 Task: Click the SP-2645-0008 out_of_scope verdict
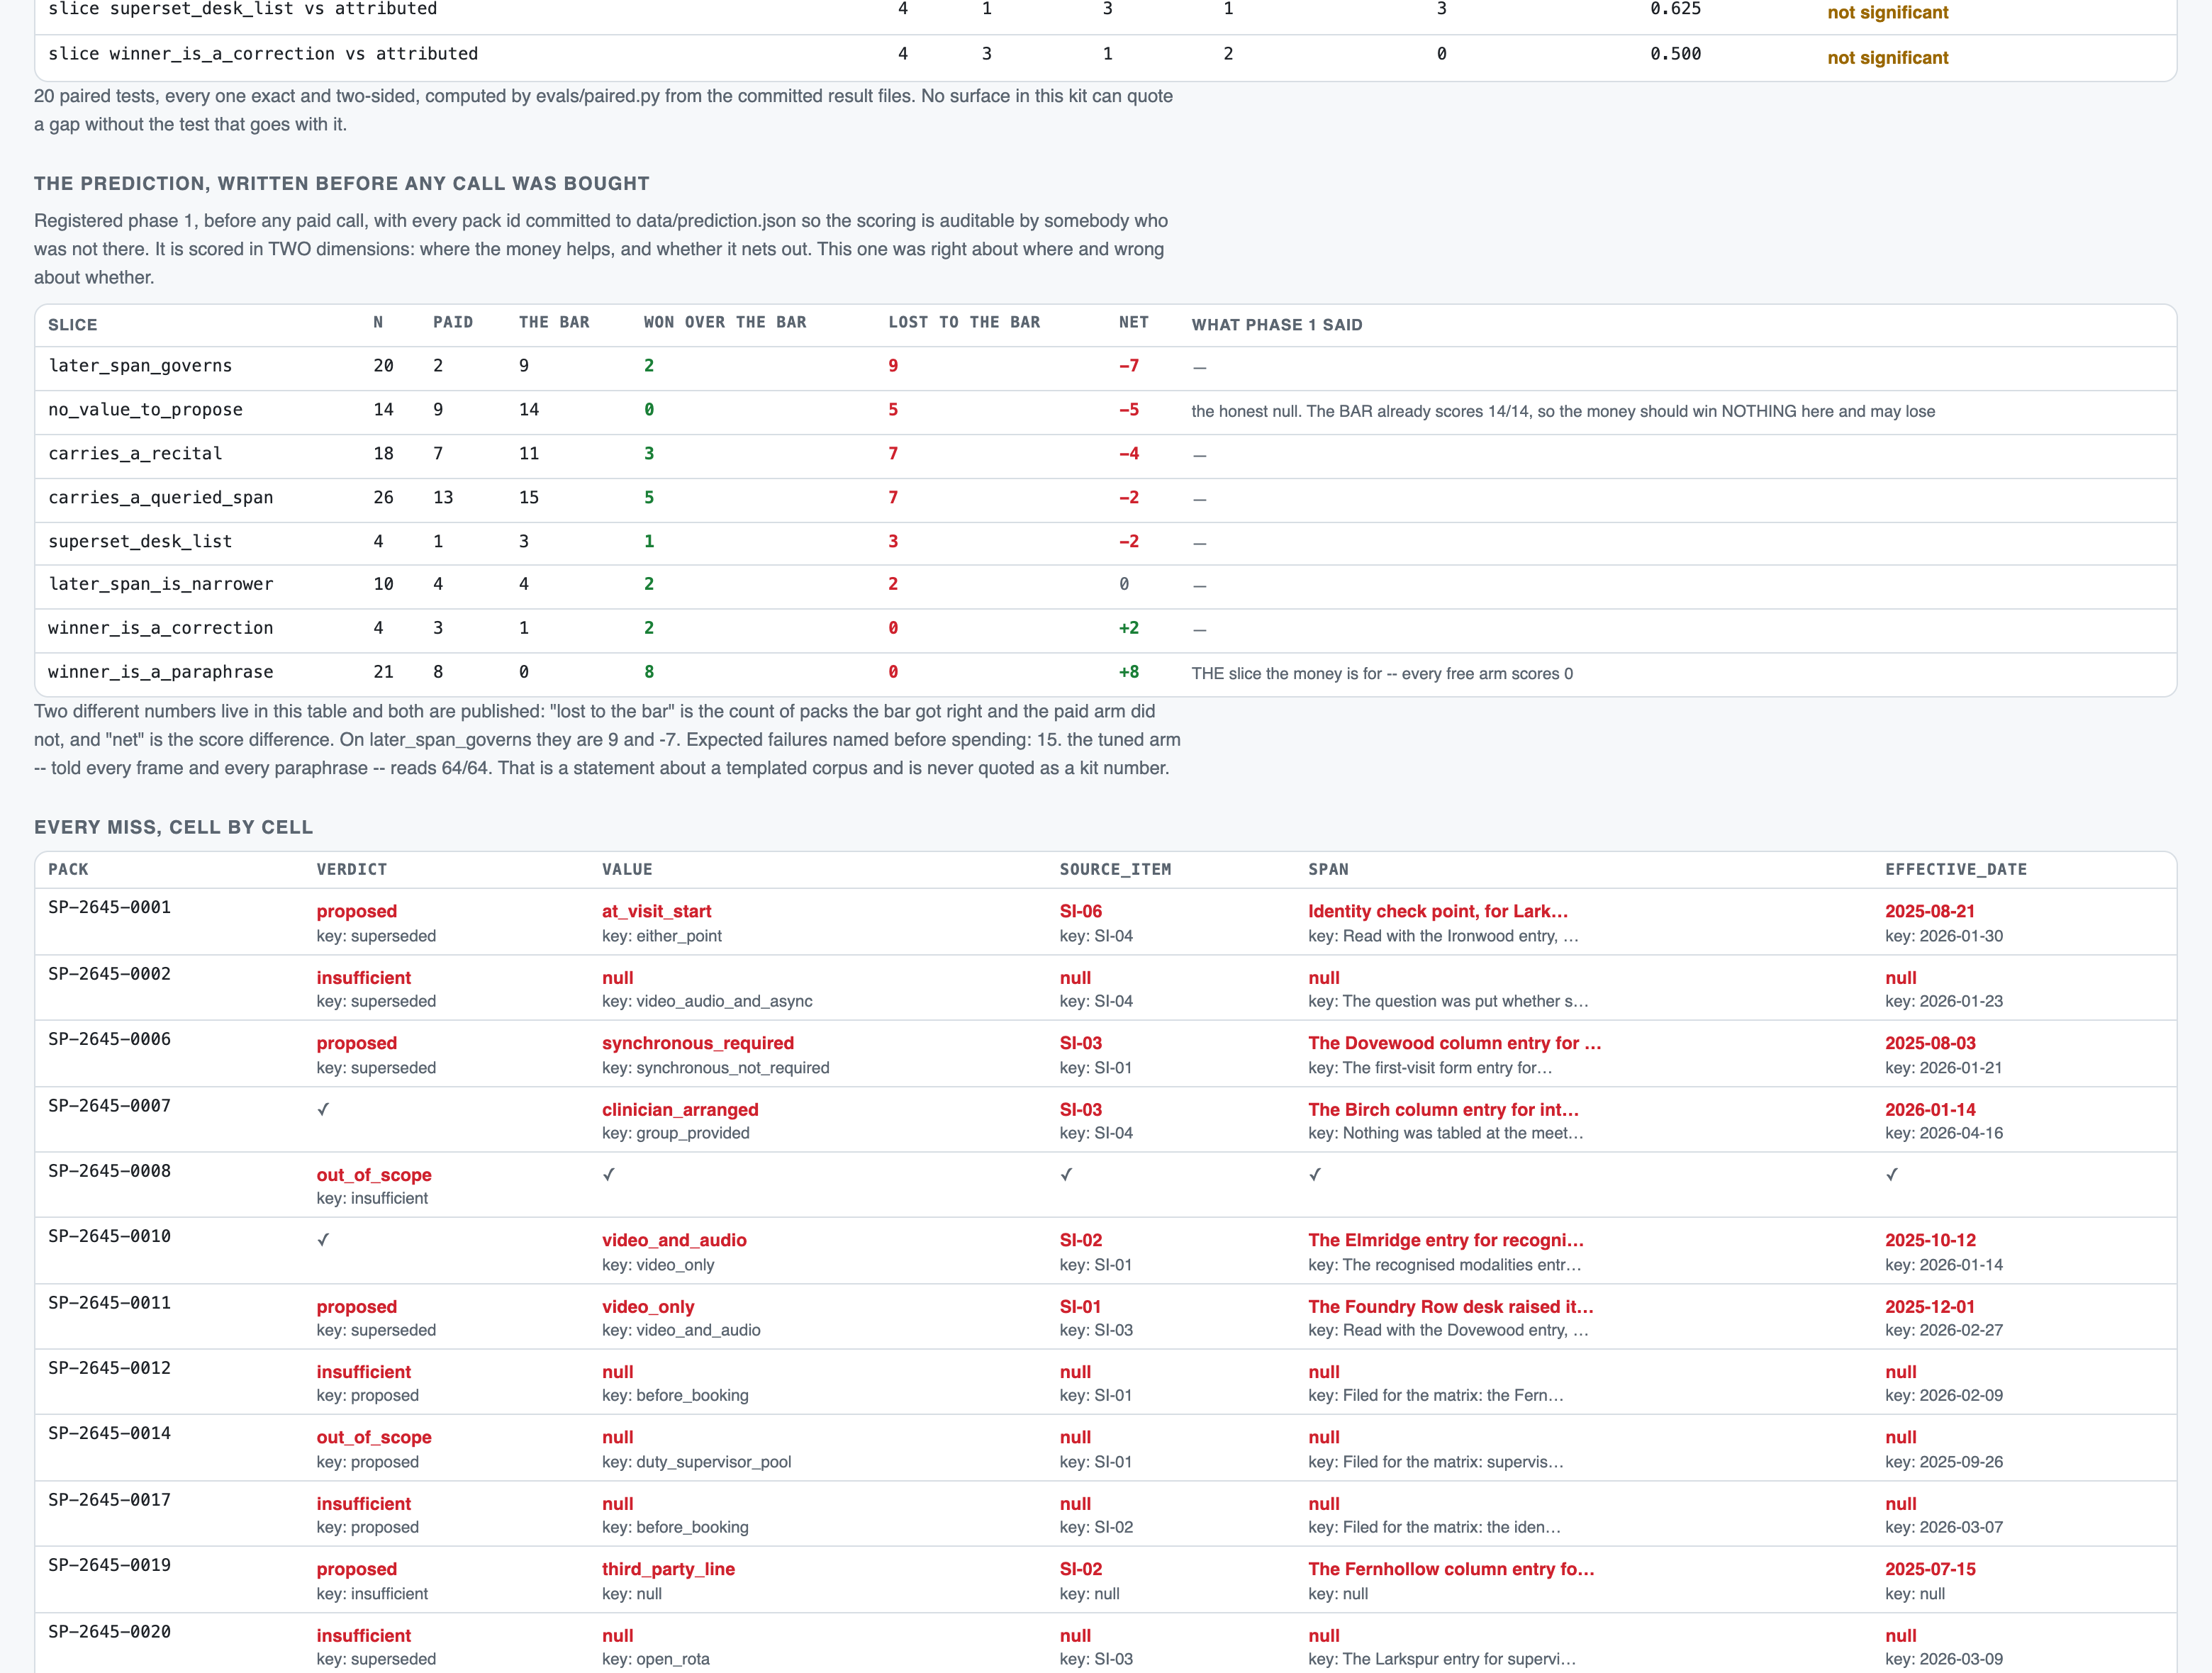tap(374, 1175)
